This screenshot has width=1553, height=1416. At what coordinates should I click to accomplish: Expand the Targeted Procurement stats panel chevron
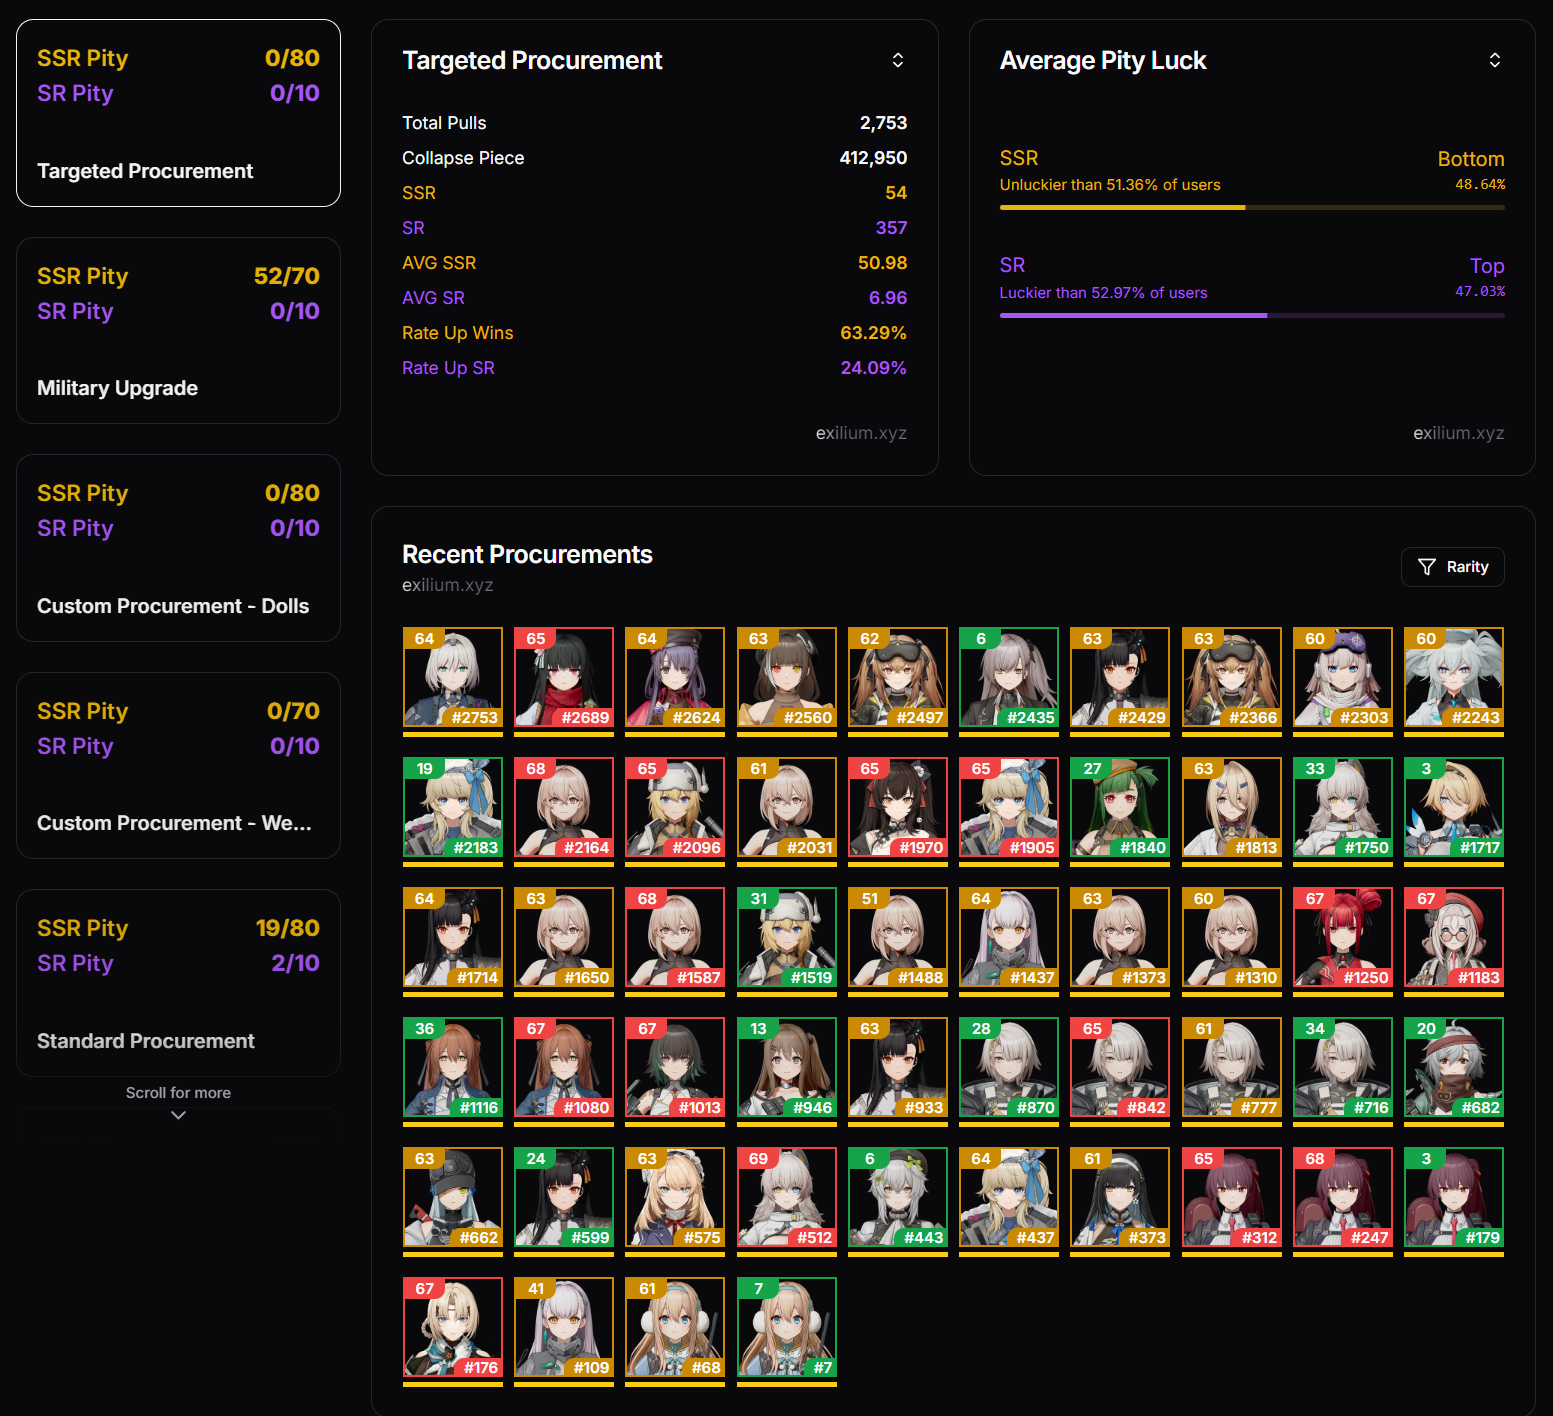click(898, 60)
